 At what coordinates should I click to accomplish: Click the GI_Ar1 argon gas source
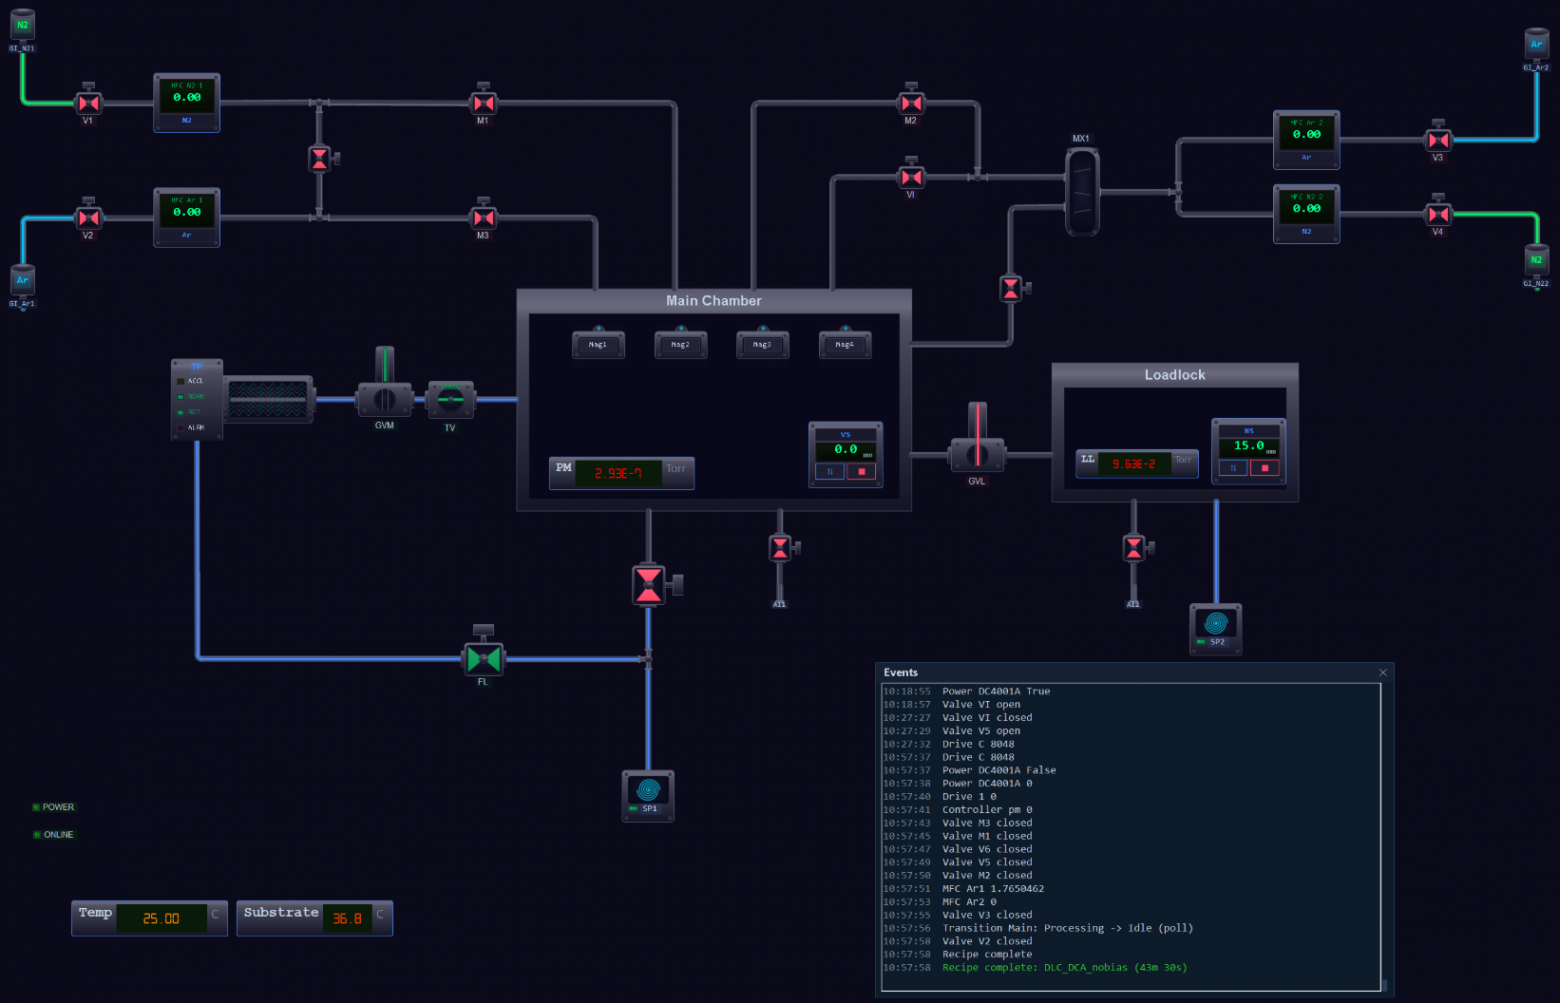point(22,281)
